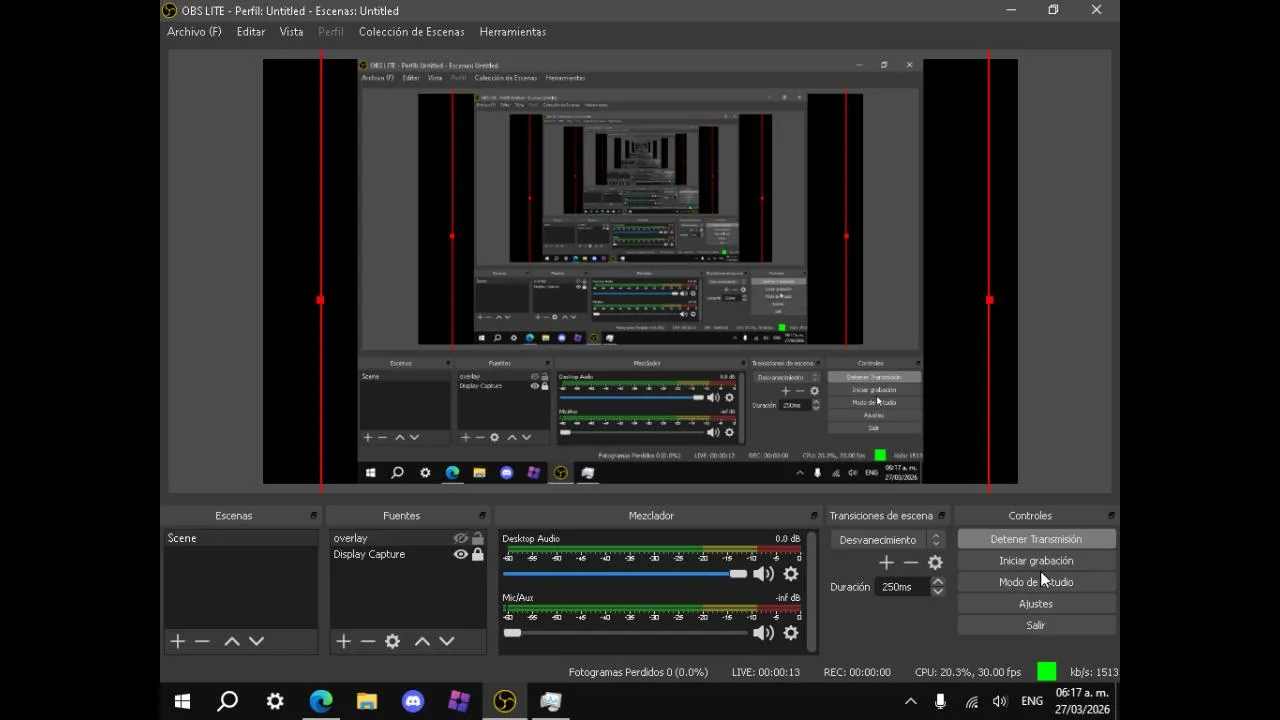Toggle lock on overlay source

point(478,538)
